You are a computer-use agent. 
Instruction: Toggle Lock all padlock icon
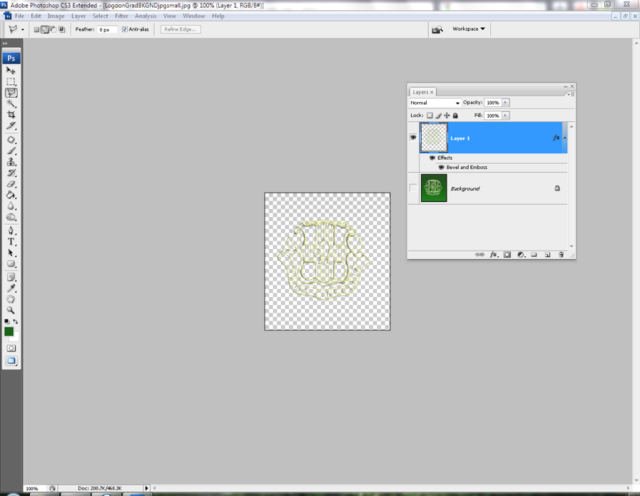pyautogui.click(x=456, y=116)
